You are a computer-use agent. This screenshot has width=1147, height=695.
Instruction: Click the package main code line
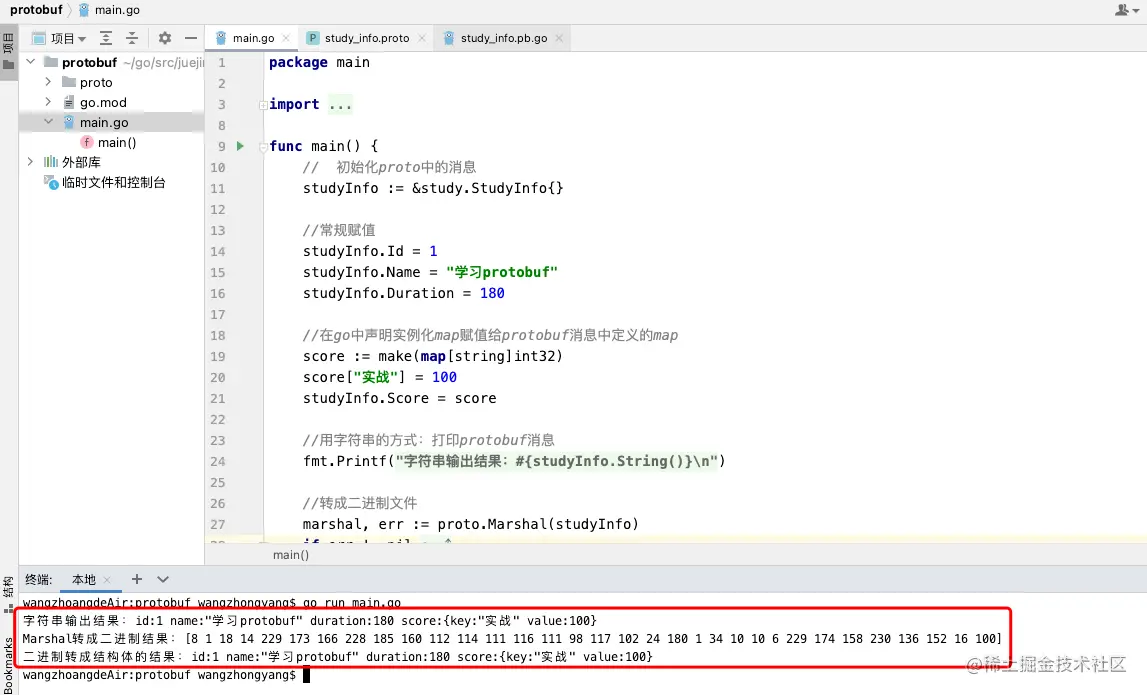click(x=319, y=62)
